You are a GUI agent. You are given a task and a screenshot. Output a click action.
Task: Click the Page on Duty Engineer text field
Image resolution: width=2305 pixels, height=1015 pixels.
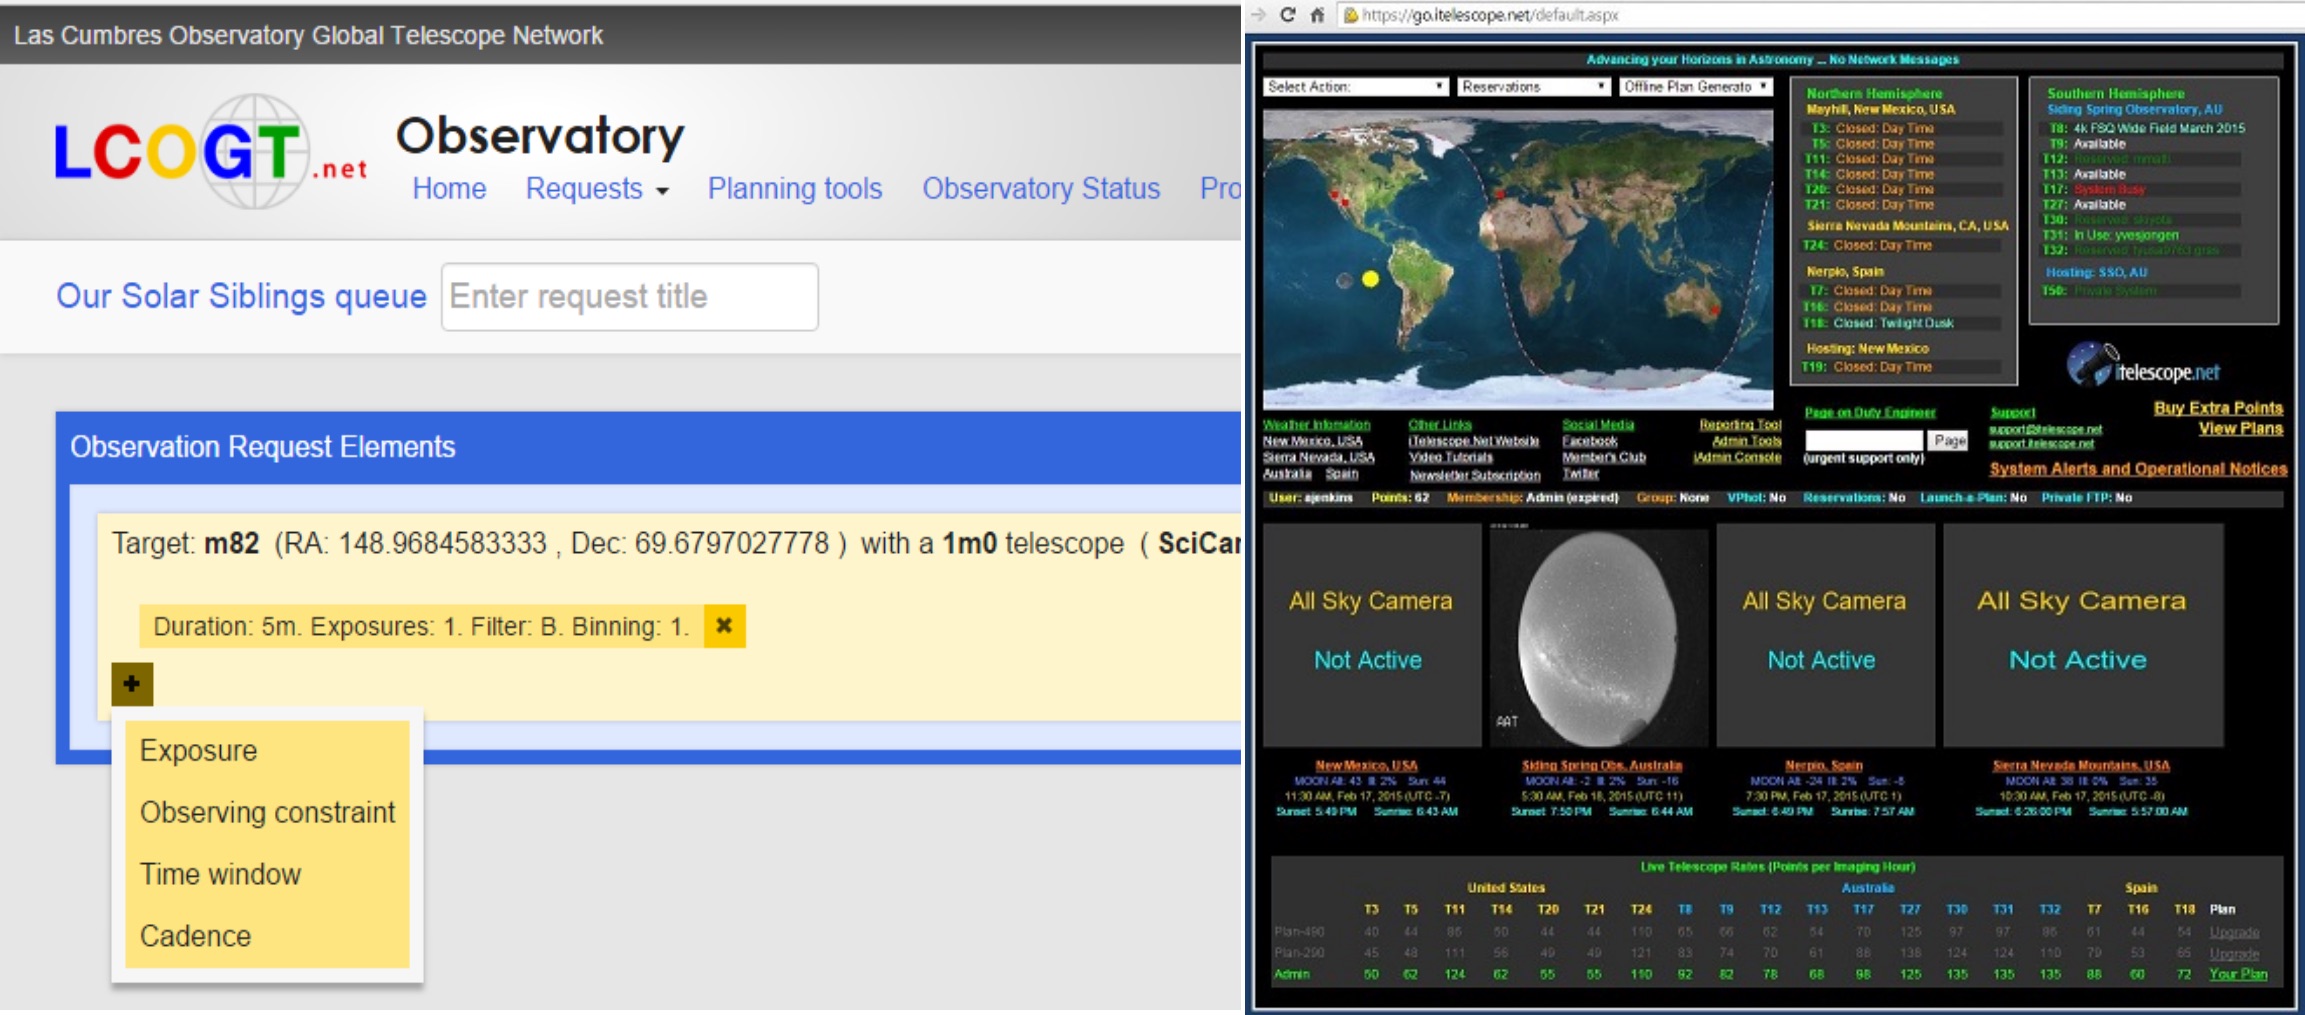tap(1863, 440)
